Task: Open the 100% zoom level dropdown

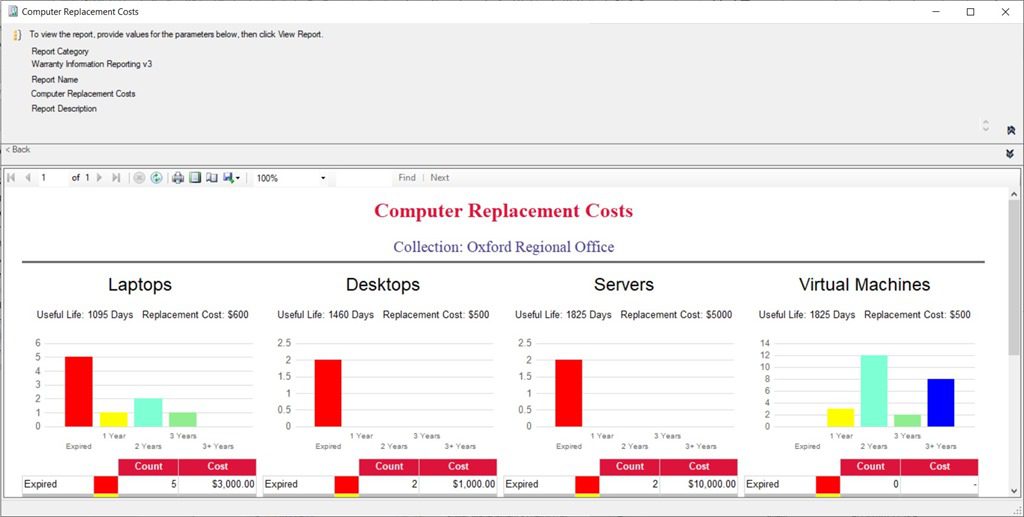Action: (322, 178)
